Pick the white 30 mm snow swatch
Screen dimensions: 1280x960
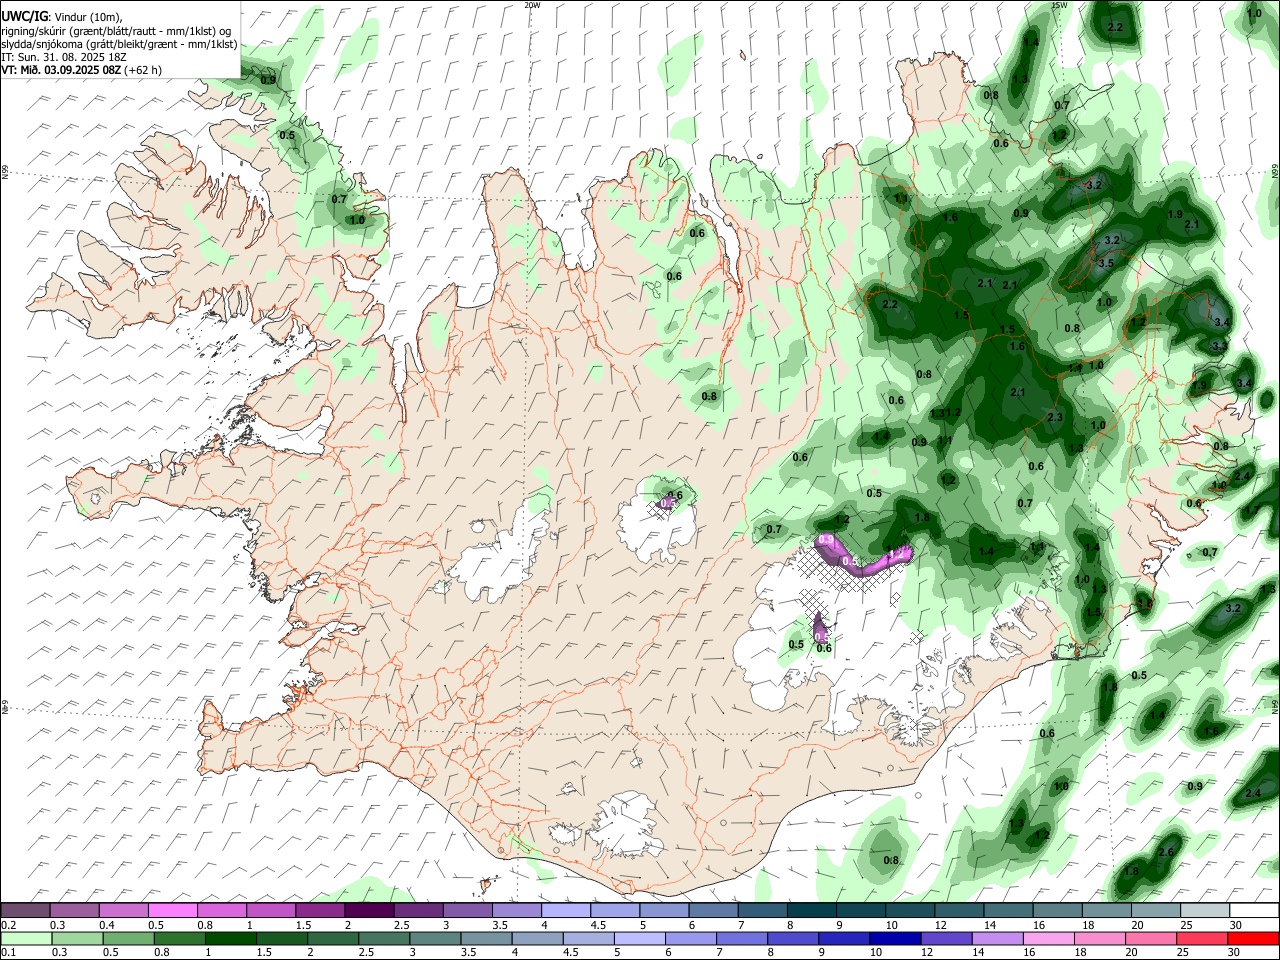tap(1253, 911)
